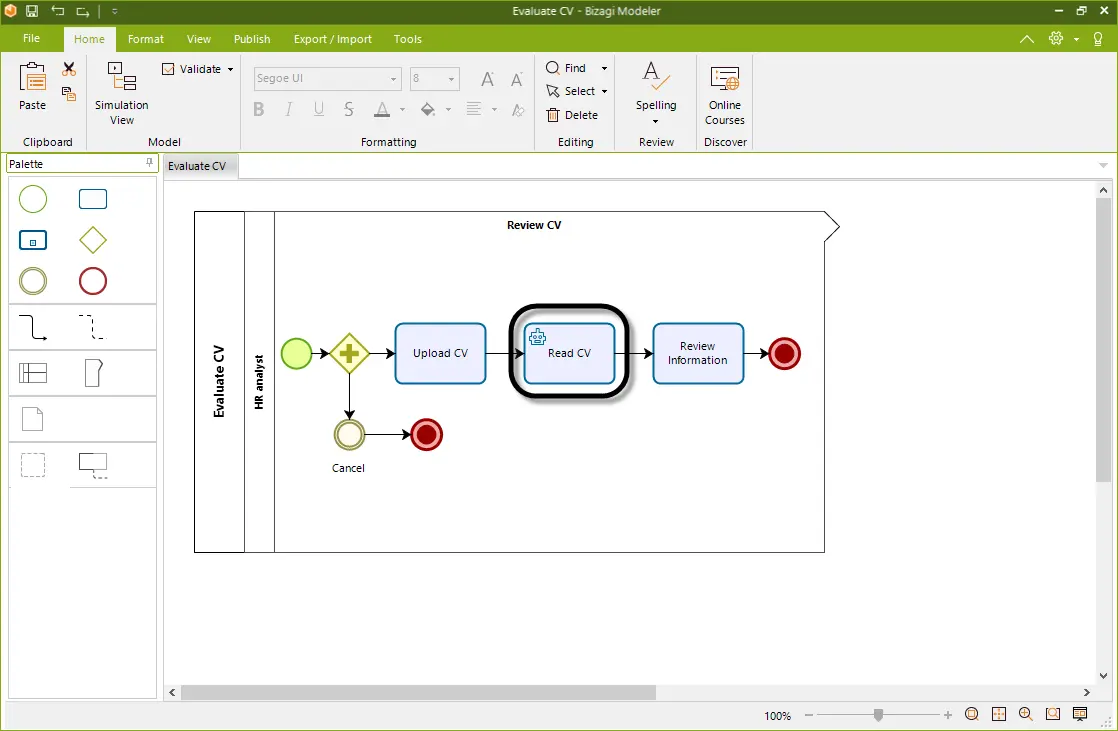The width and height of the screenshot is (1118, 731).
Task: Open the File menu
Action: pyautogui.click(x=31, y=39)
